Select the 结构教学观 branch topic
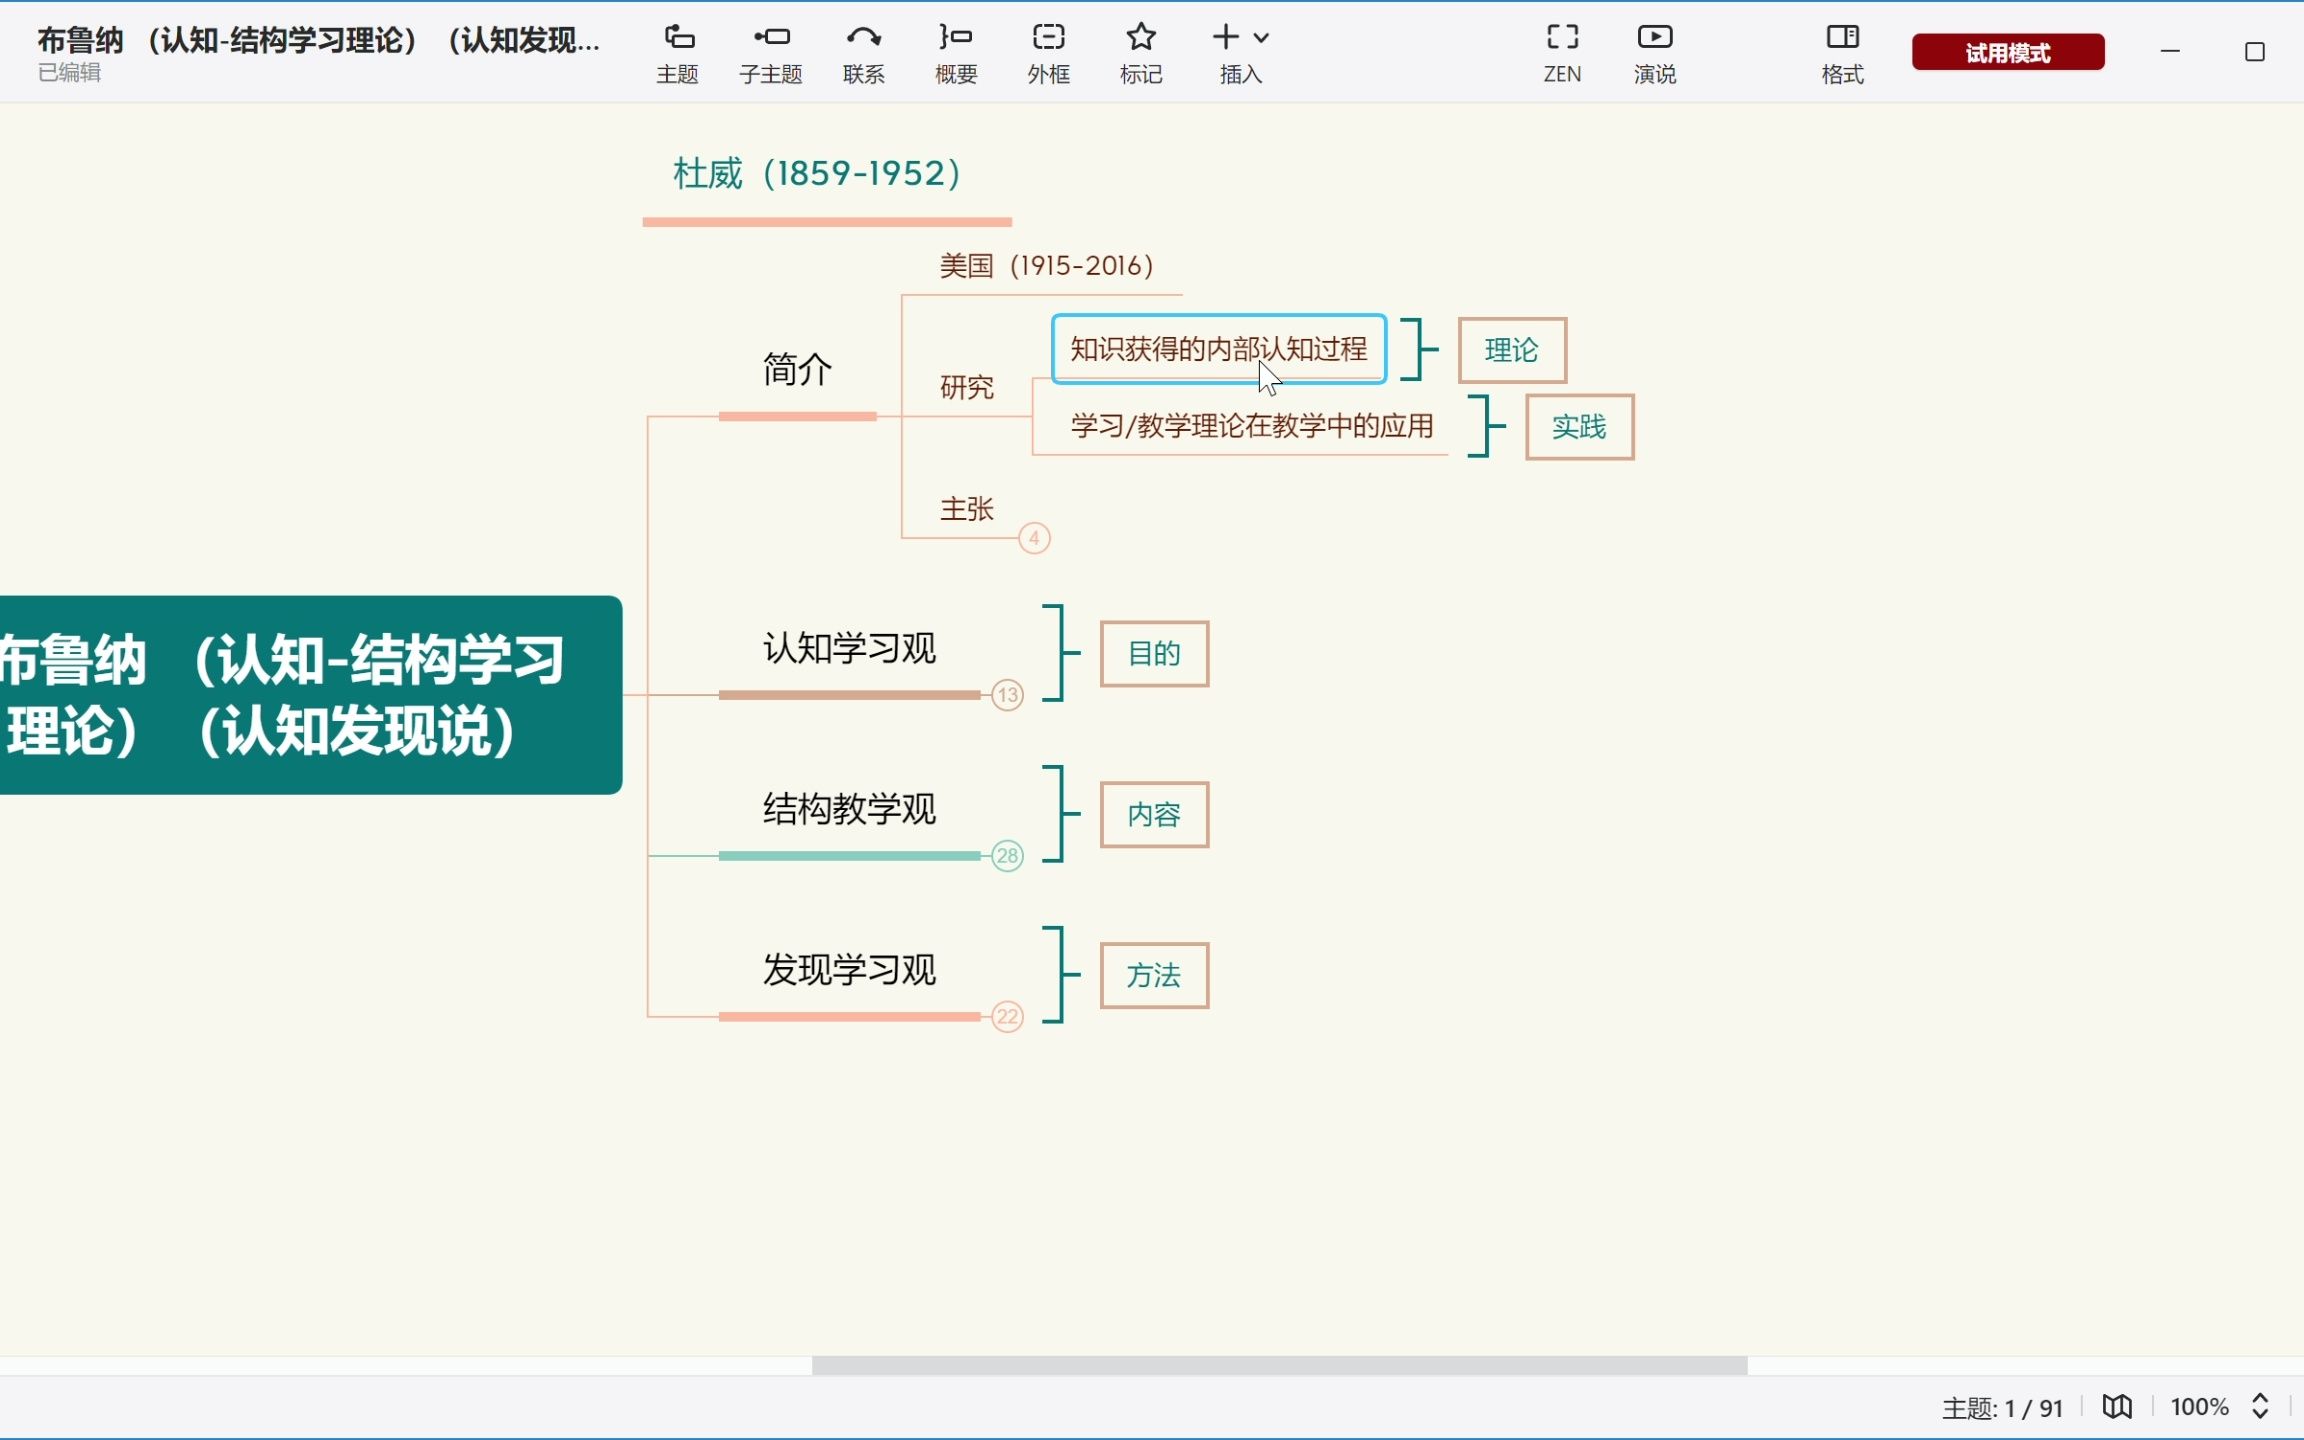The height and width of the screenshot is (1440, 2304). [850, 809]
